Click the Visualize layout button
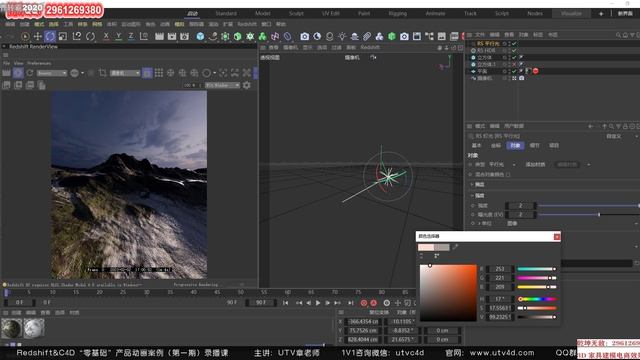640x360 pixels. [571, 13]
